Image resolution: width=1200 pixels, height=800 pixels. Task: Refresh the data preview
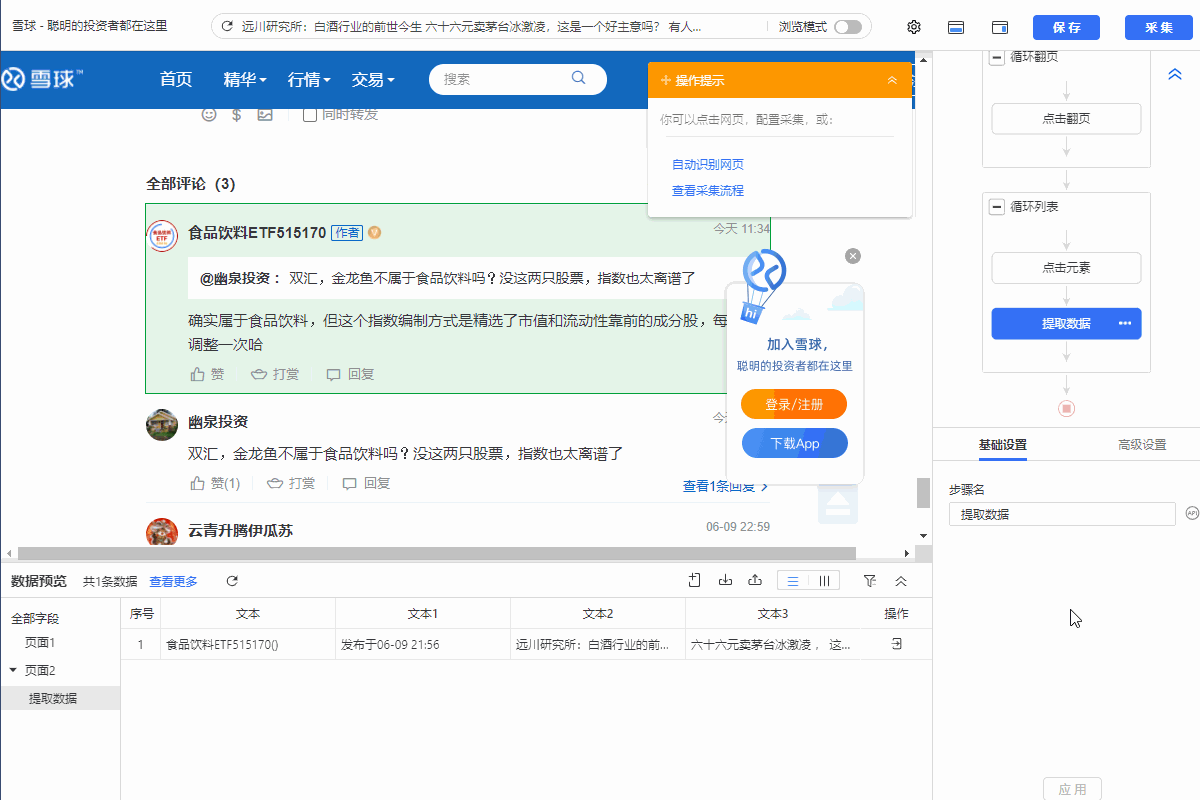click(232, 581)
